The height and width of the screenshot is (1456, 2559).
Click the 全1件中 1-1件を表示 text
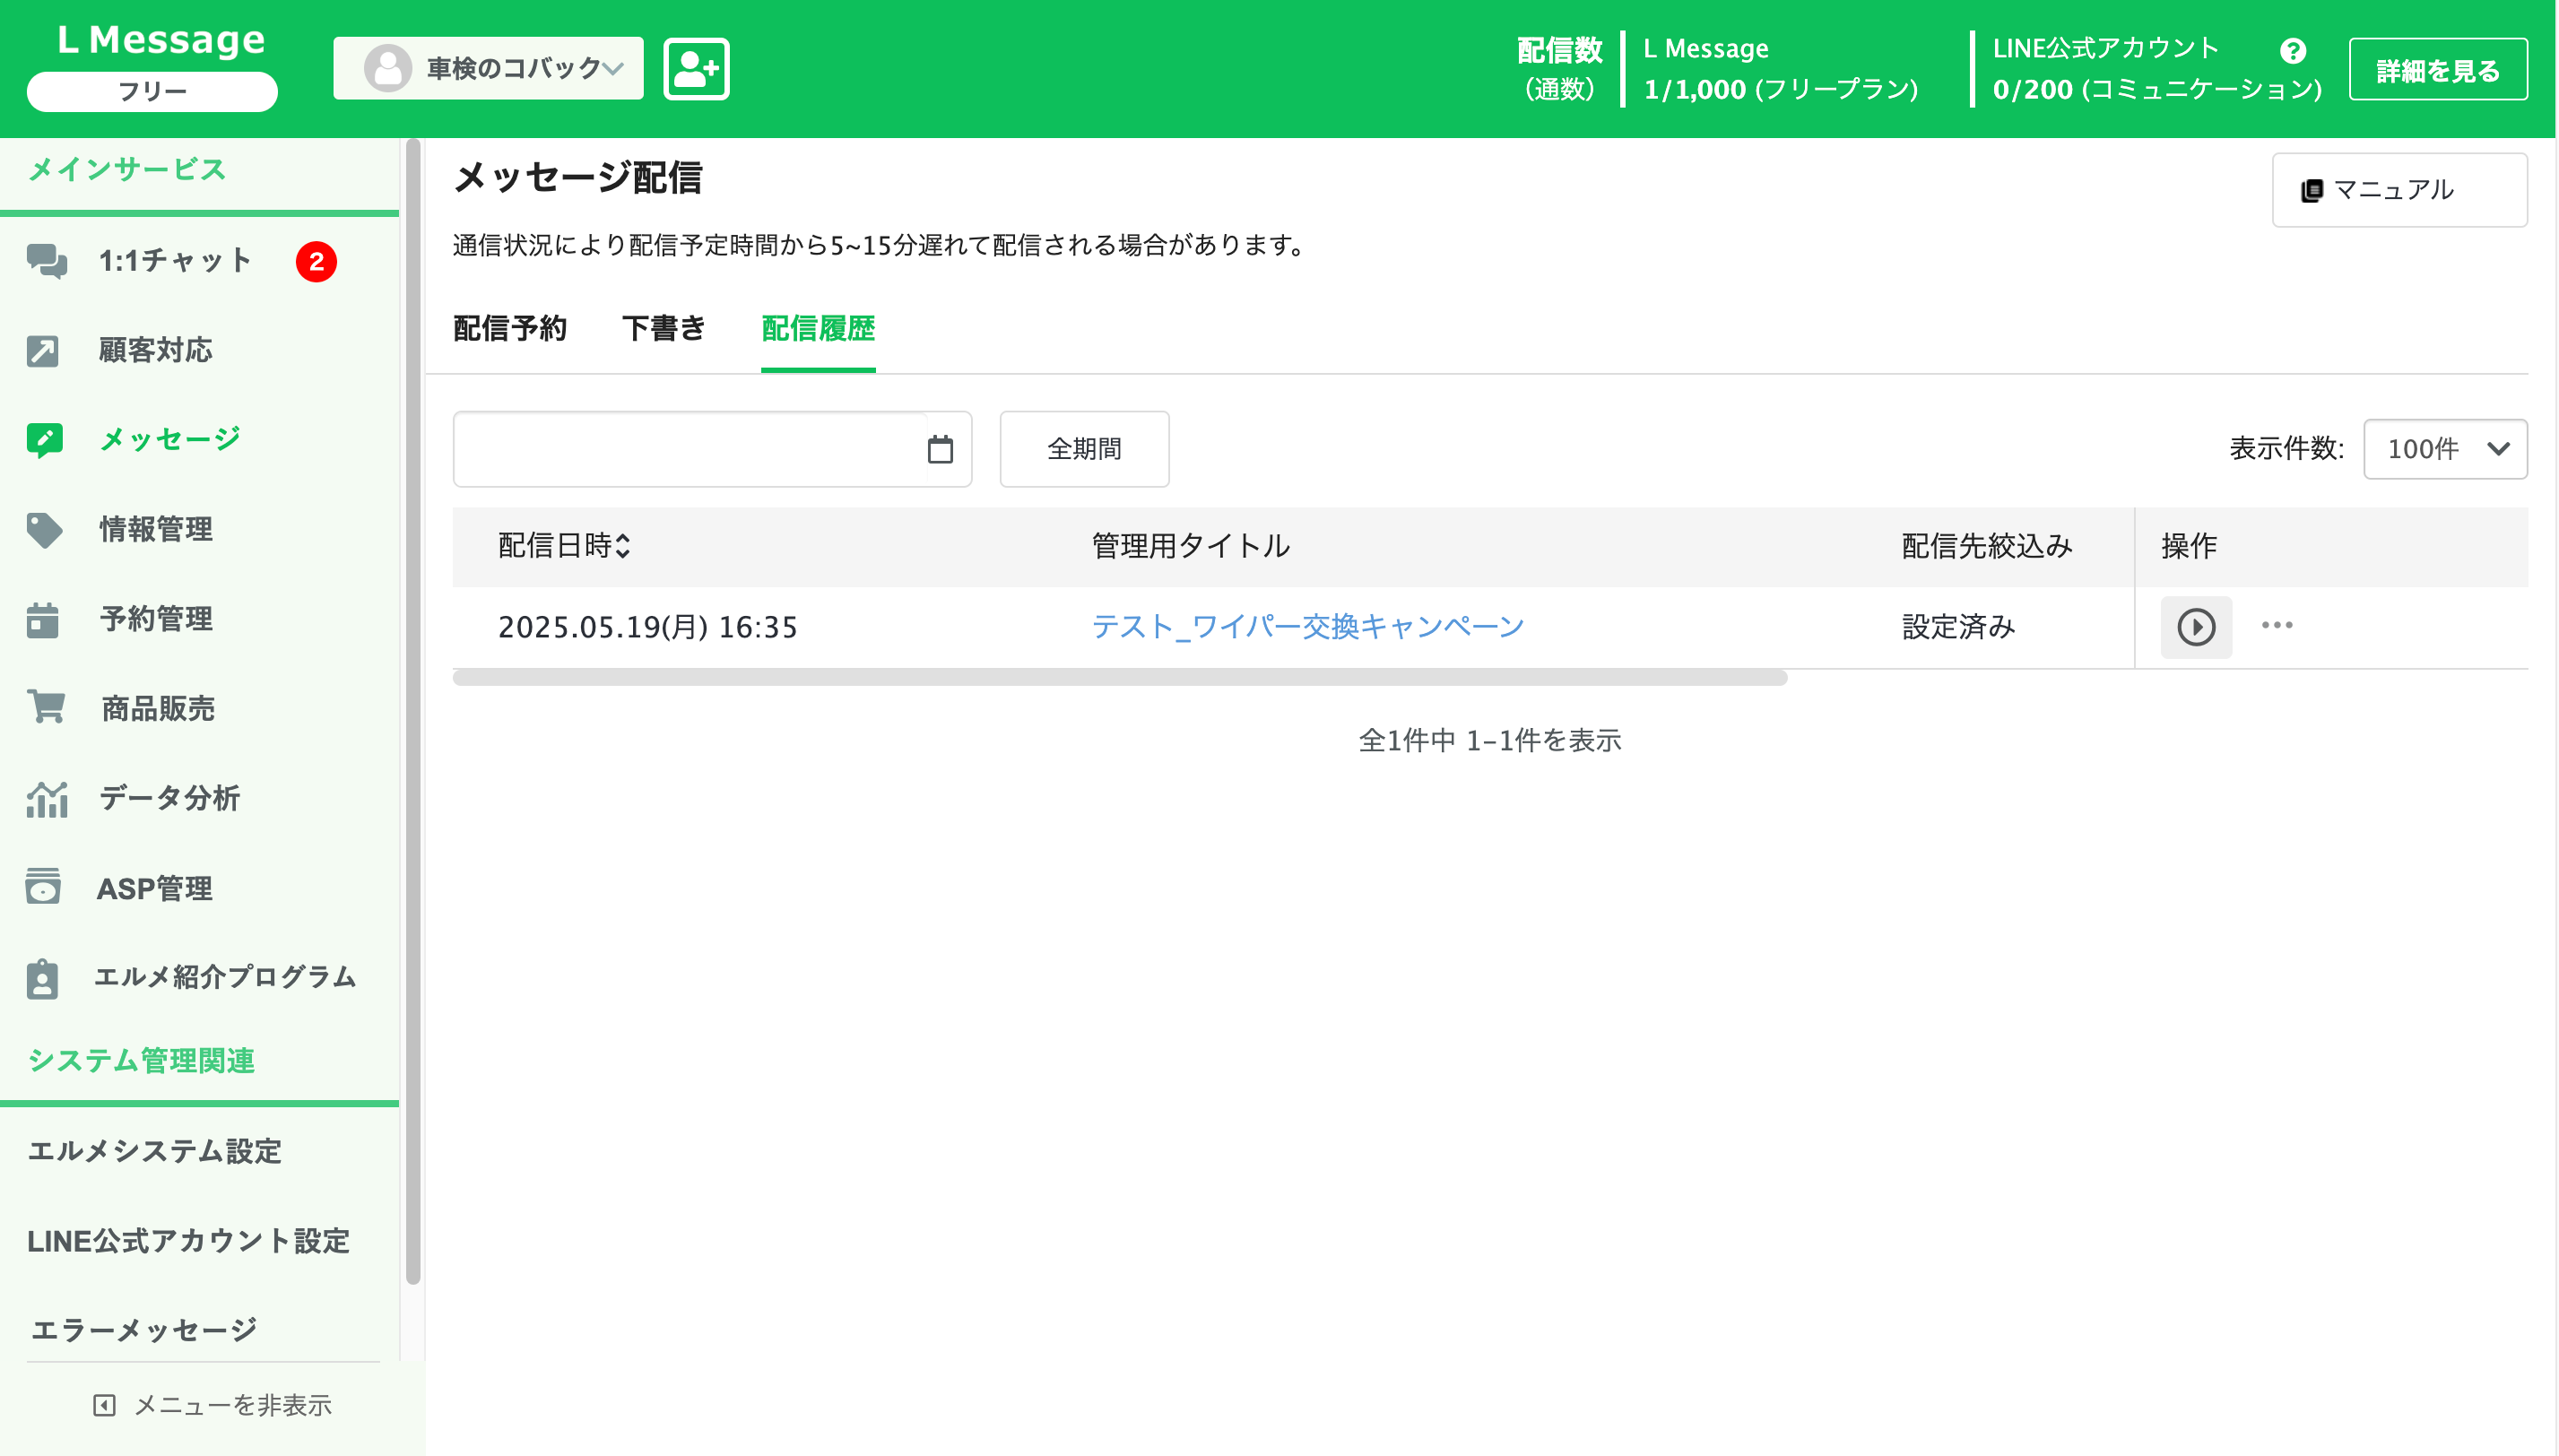click(1490, 741)
